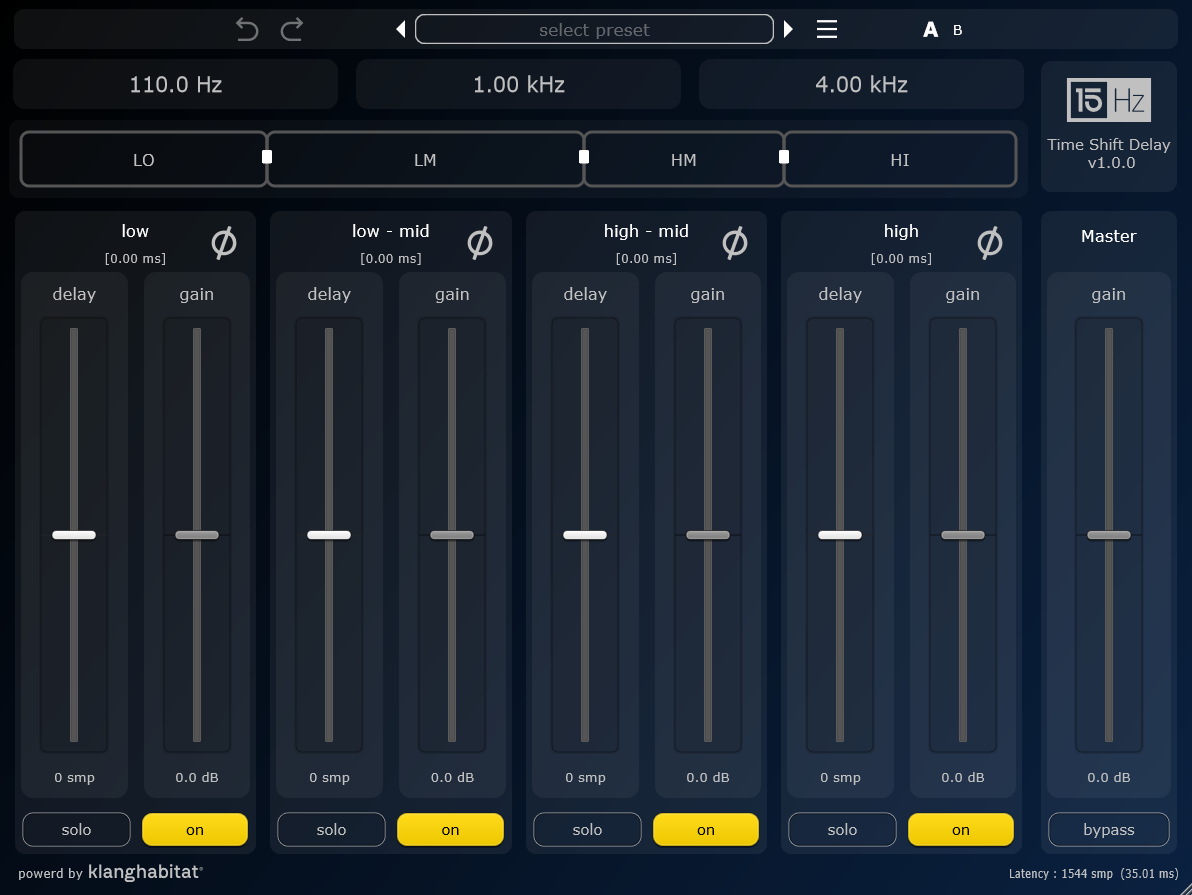
Task: Switch to B state
Action: tap(958, 30)
